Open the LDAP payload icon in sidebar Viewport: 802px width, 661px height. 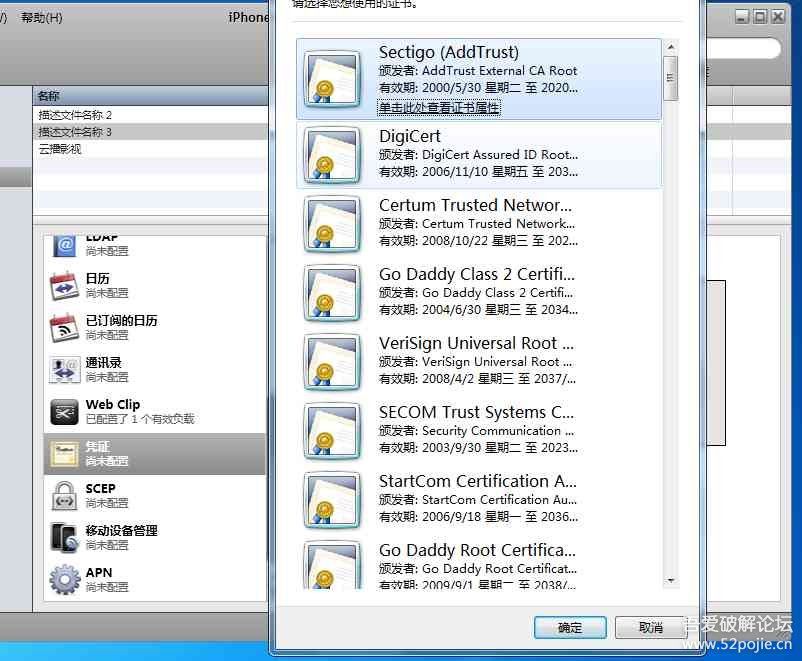[65, 246]
